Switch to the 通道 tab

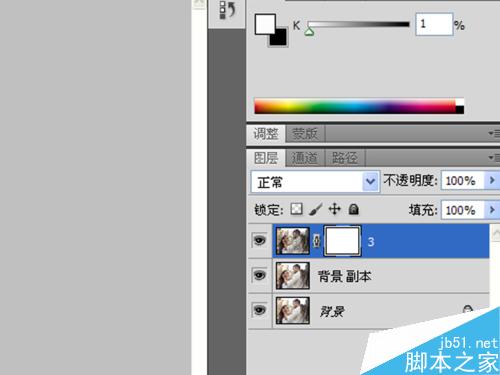coord(305,158)
